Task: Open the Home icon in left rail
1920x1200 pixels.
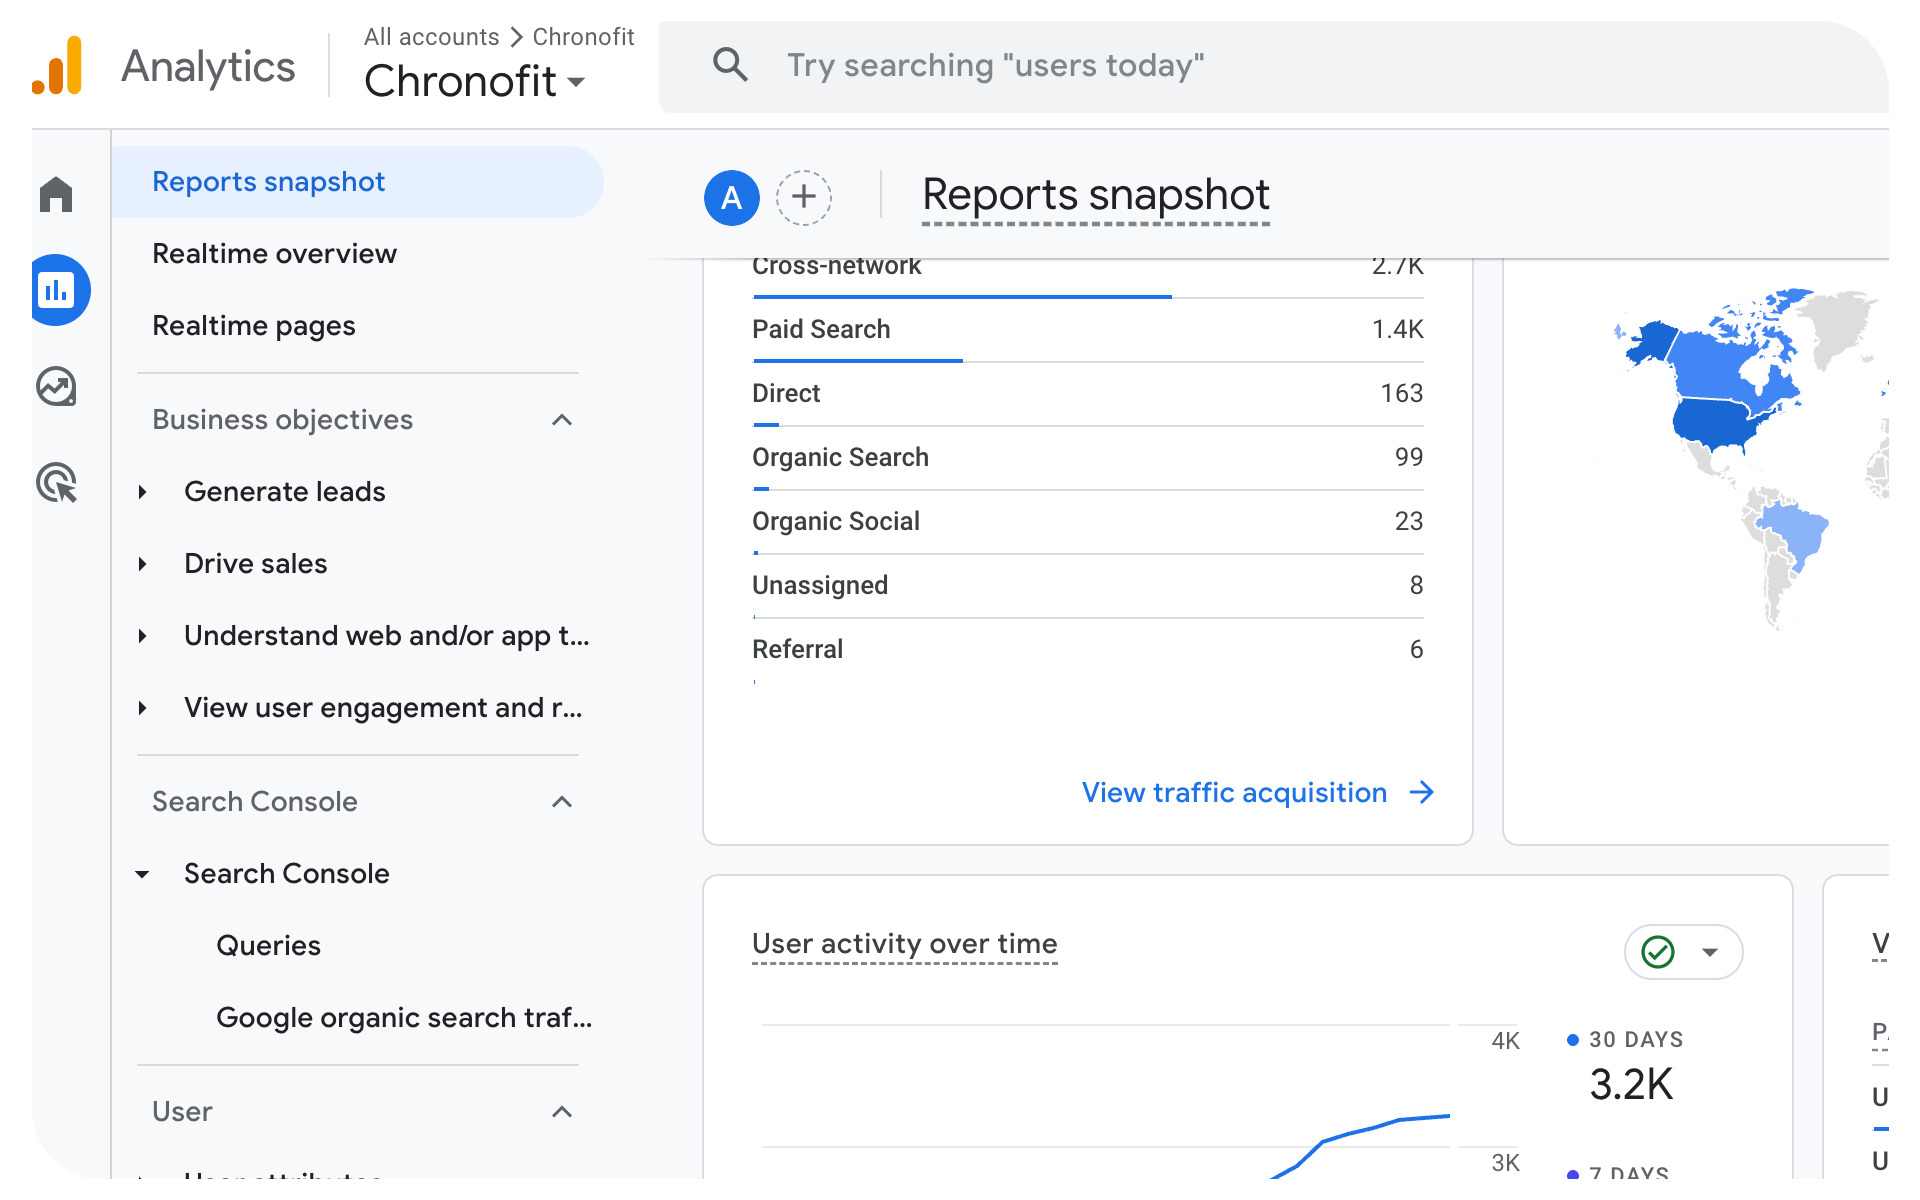Action: (56, 194)
